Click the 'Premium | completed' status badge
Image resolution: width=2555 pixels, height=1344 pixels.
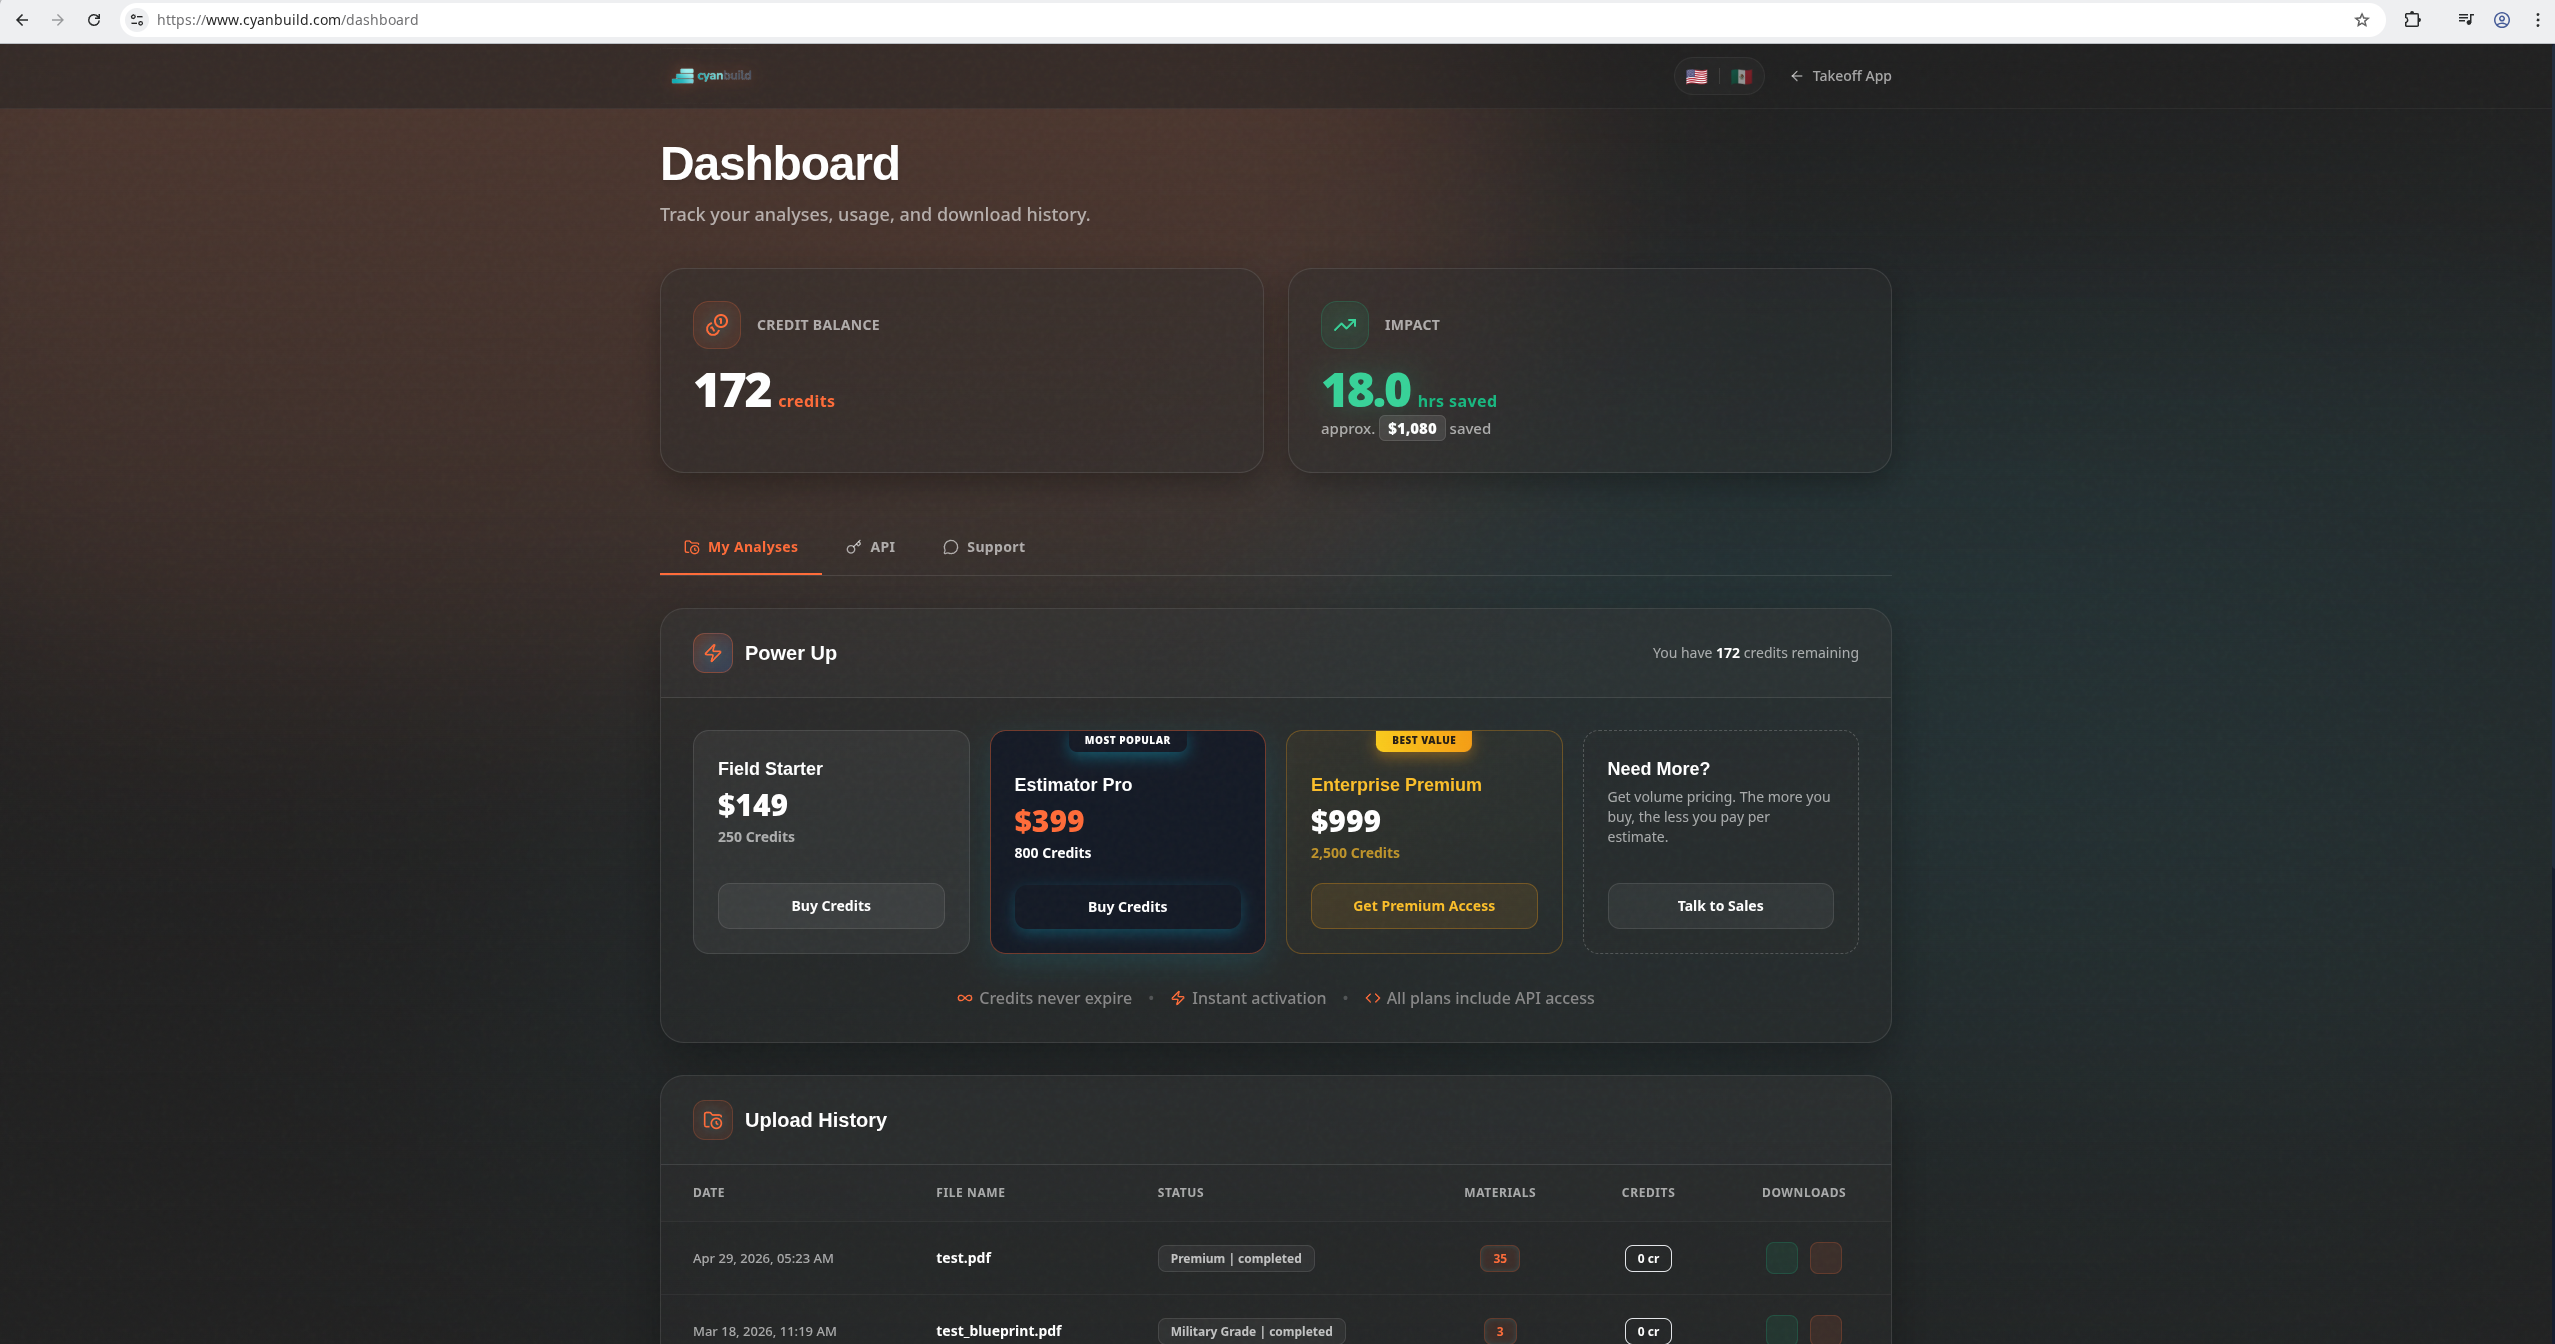pyautogui.click(x=1236, y=1258)
